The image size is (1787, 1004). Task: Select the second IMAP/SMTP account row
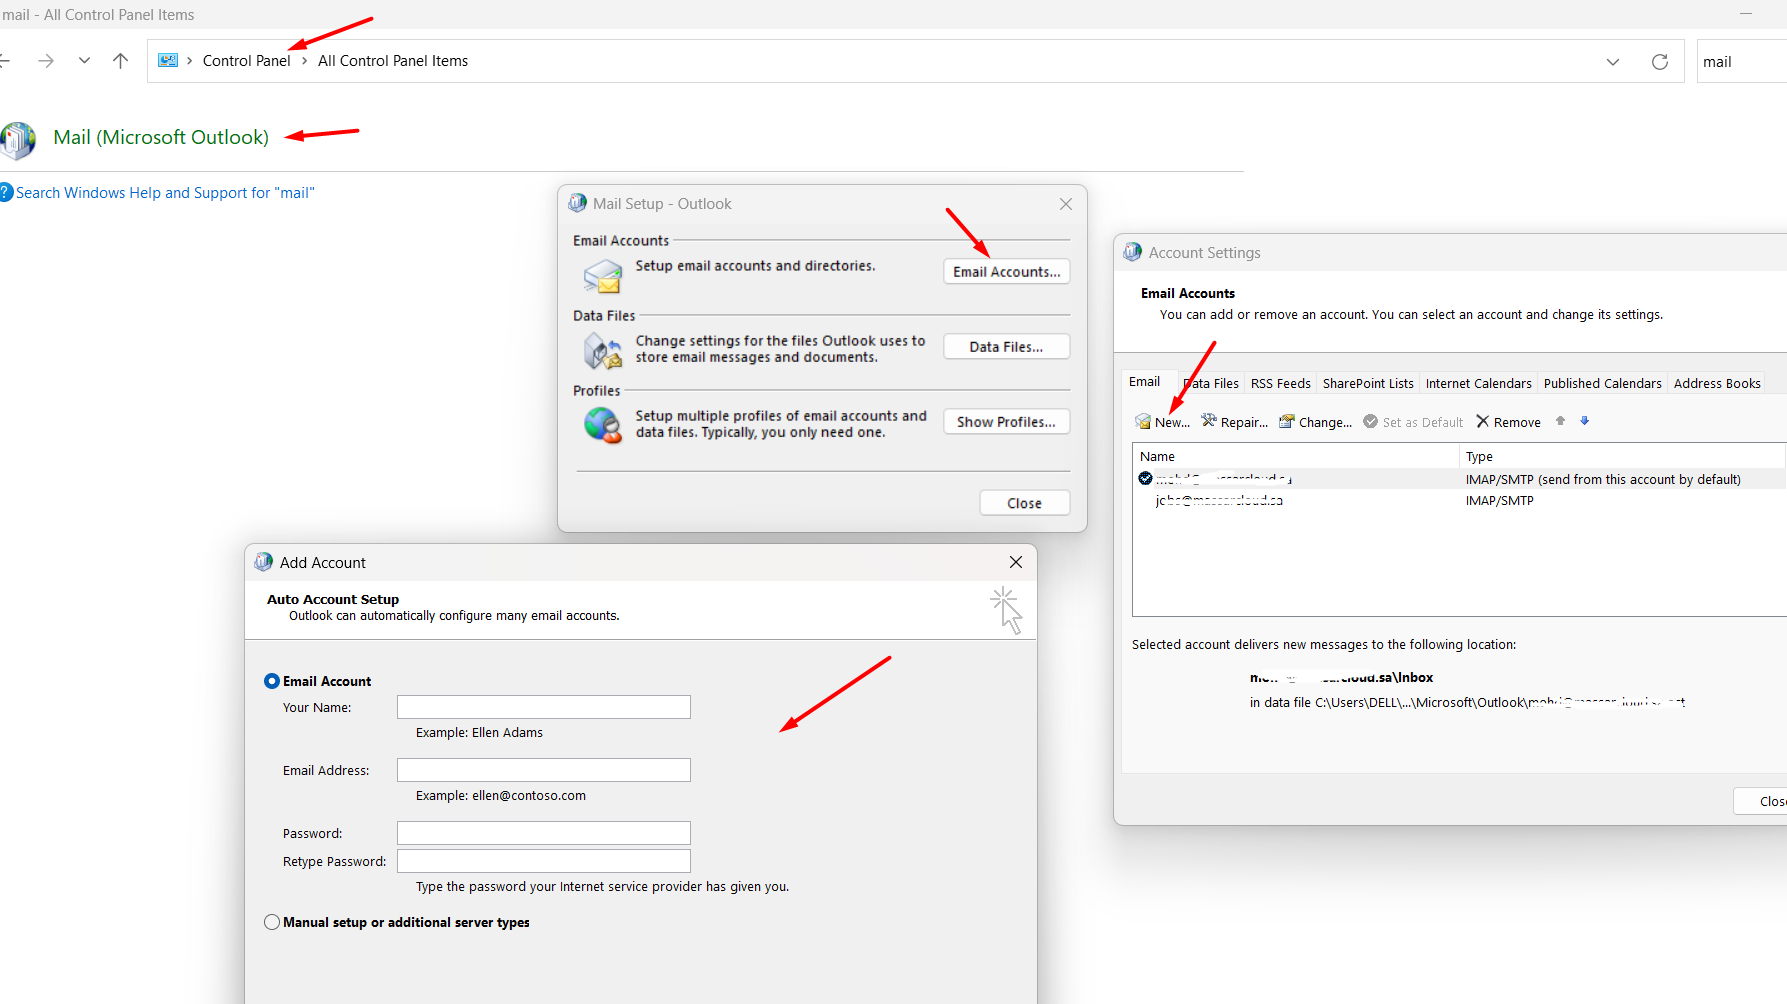[x=1460, y=500]
